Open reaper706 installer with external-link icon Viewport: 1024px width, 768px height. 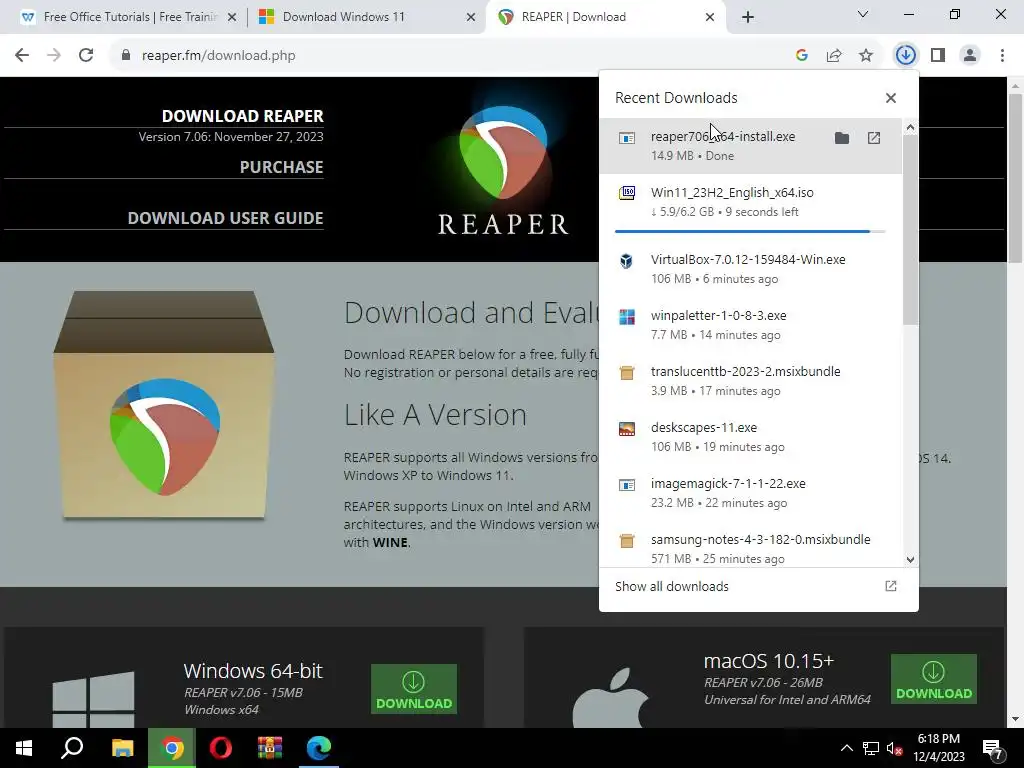click(874, 138)
